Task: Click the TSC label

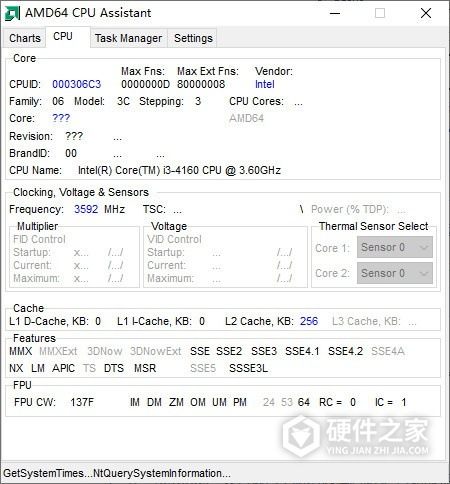Action: pyautogui.click(x=154, y=209)
